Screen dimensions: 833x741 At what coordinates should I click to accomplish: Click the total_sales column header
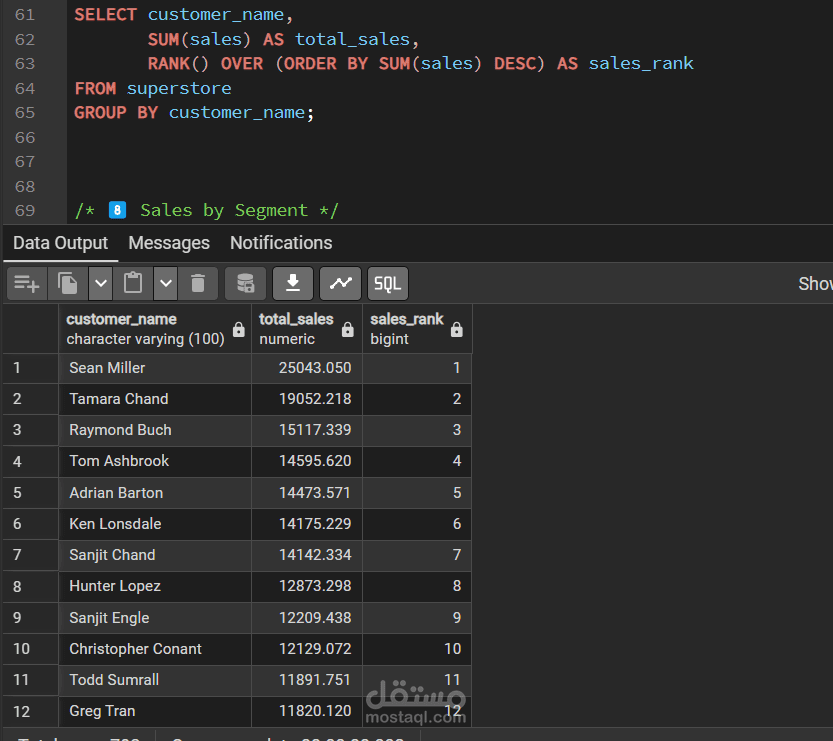307,329
